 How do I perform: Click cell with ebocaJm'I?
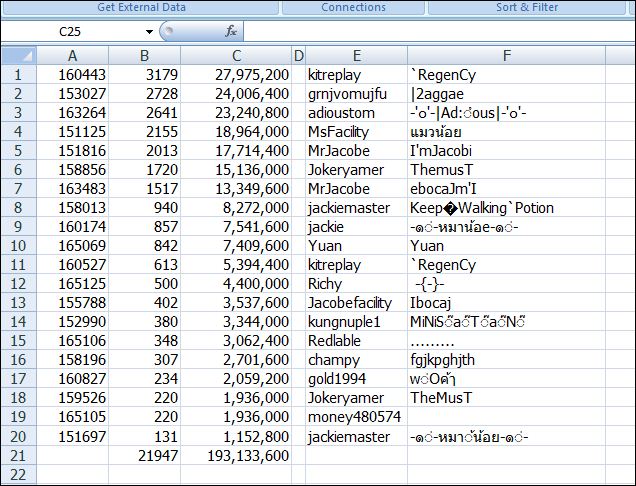[507, 189]
